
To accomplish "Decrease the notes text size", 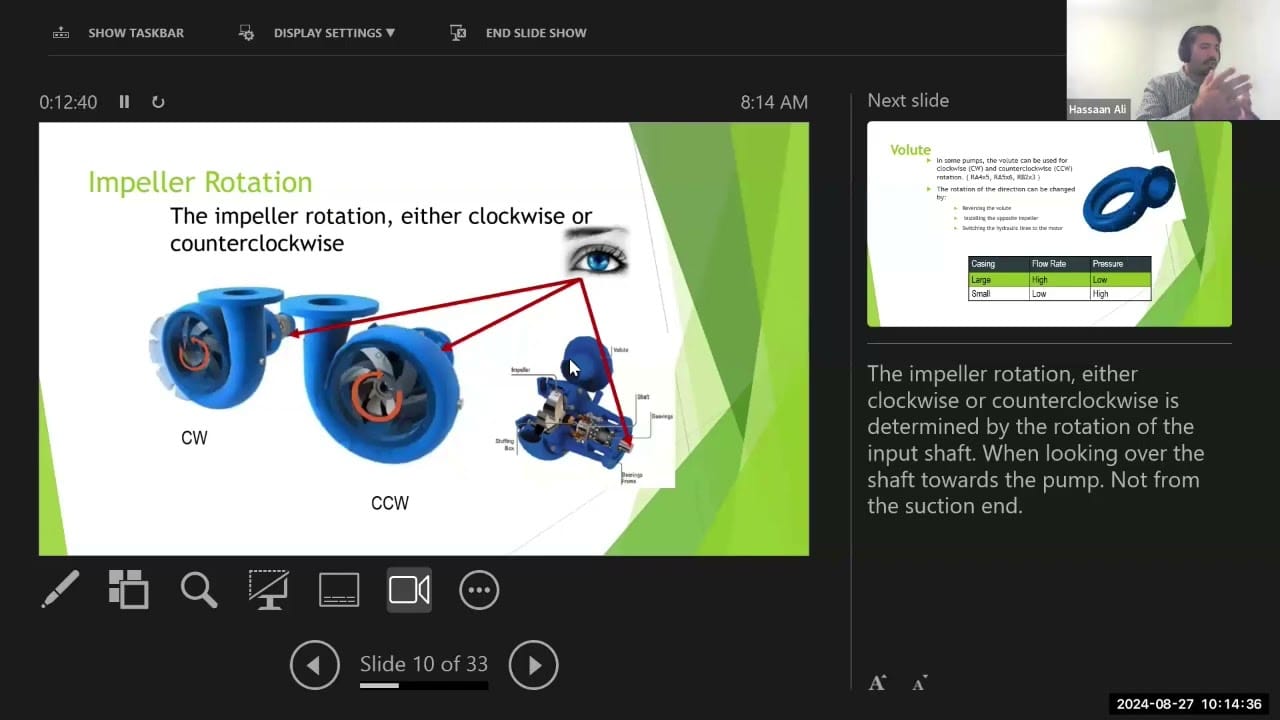I will [919, 684].
